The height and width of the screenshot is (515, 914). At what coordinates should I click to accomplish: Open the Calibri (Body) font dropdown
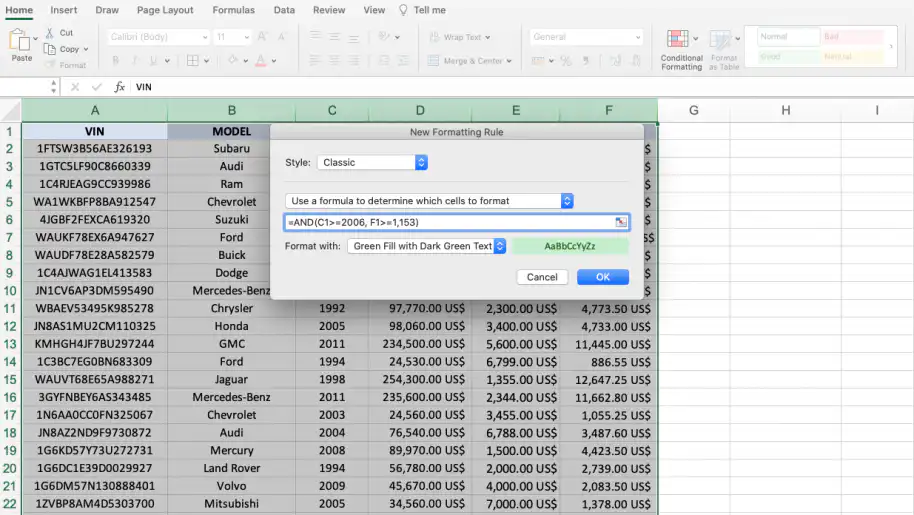[x=158, y=37]
